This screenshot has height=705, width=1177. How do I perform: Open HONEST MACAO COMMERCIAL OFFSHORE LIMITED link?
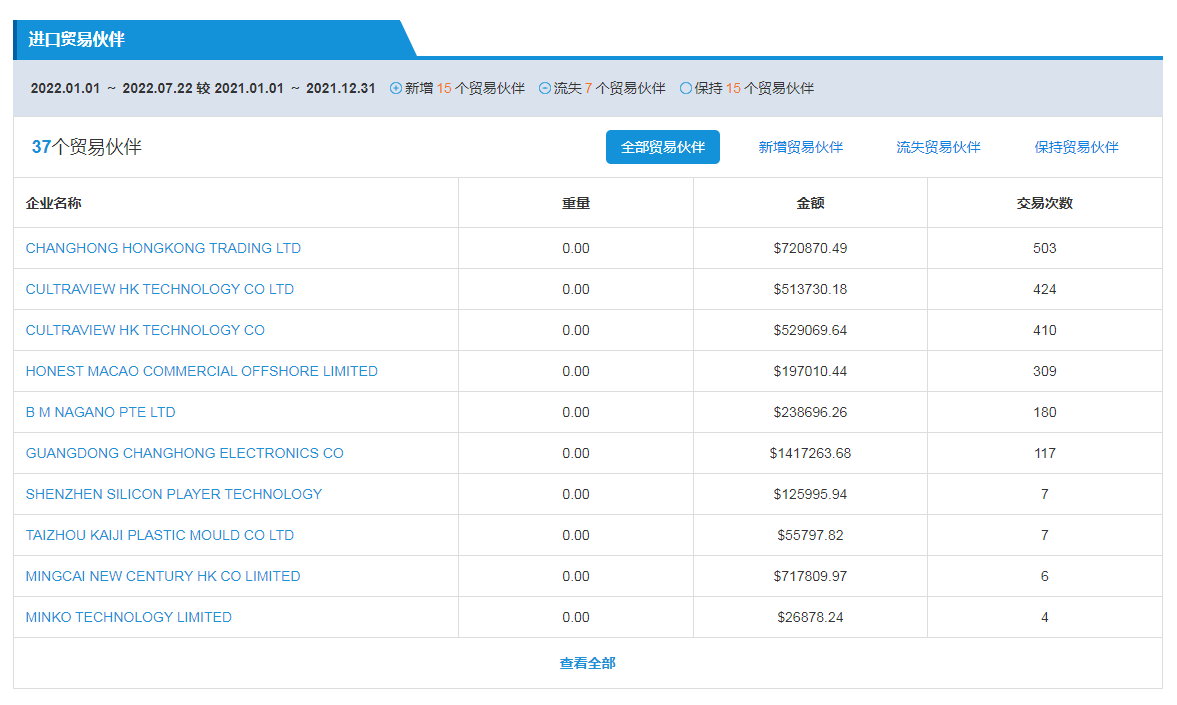(202, 371)
